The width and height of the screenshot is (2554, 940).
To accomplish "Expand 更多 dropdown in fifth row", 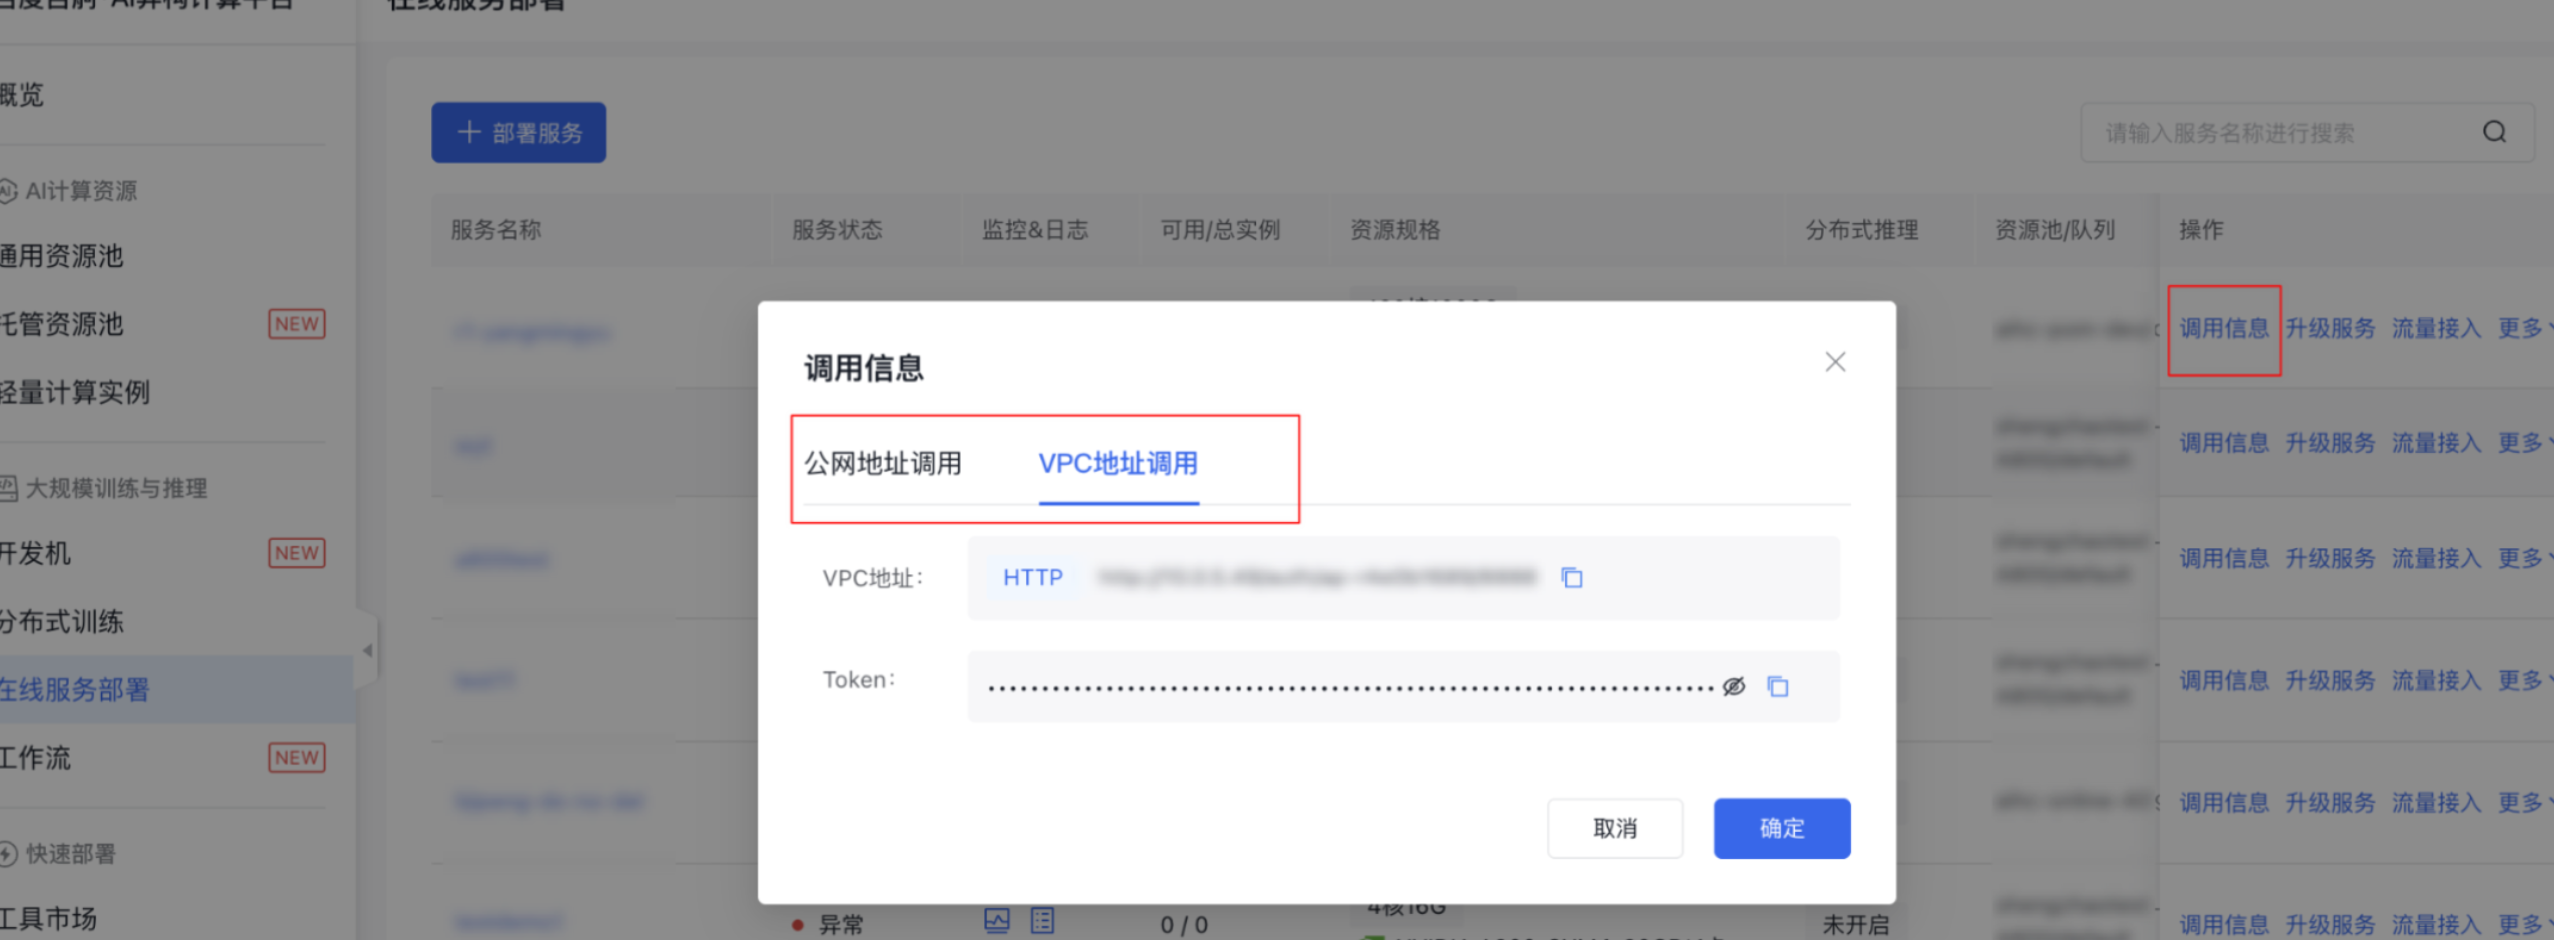I will pos(2525,802).
